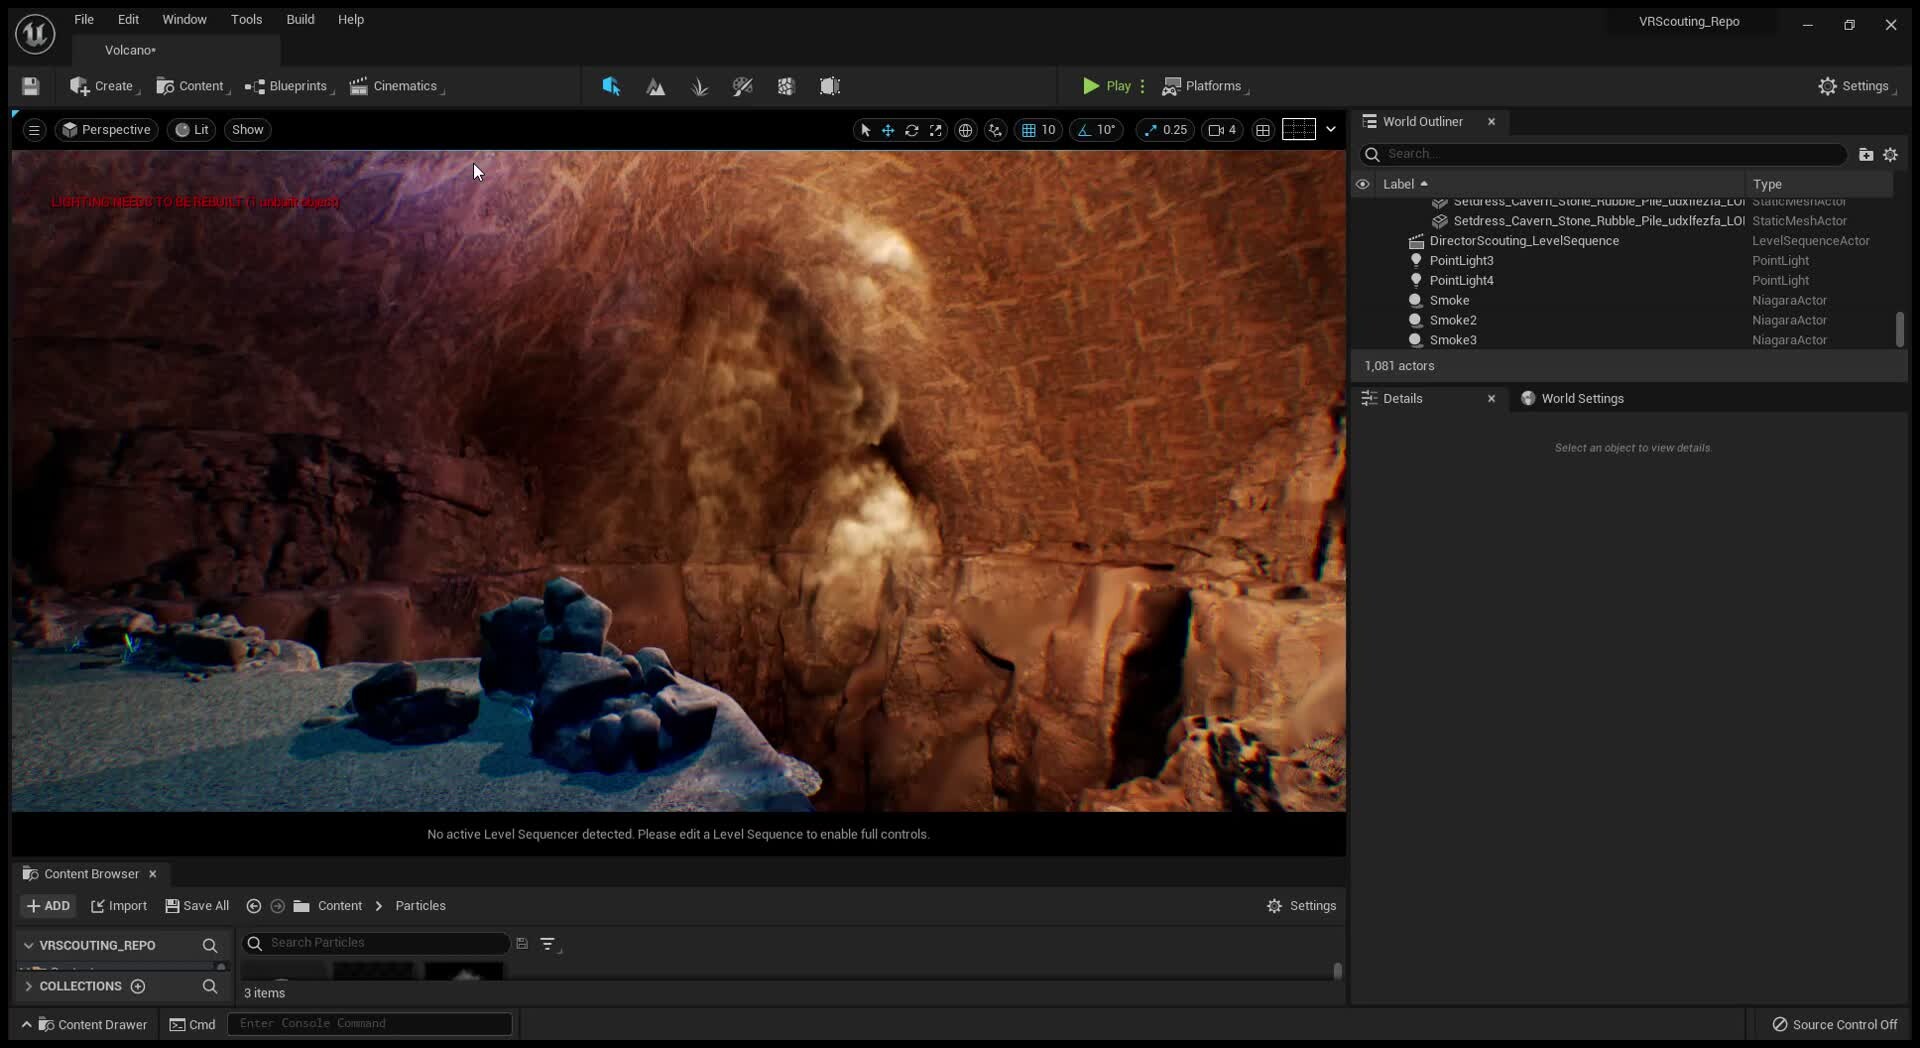Screen dimensions: 1920x1048
Task: Toggle rotation snapping at 10 degrees
Action: 1097,130
